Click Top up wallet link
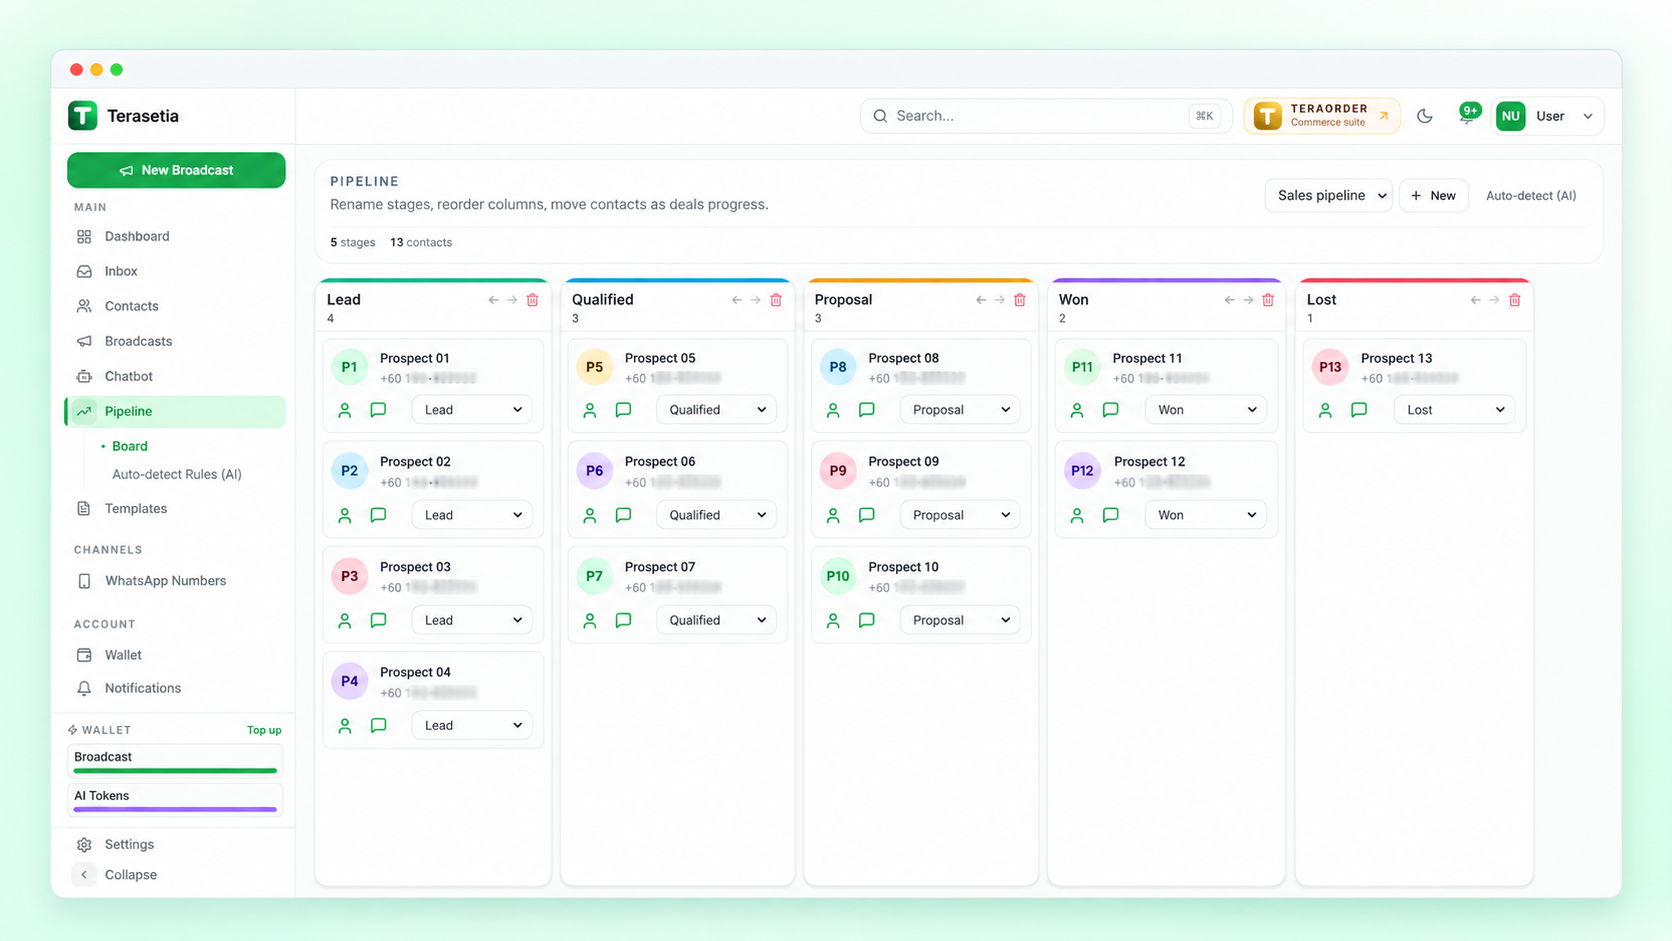Screen dimensions: 1672x941 (264, 730)
